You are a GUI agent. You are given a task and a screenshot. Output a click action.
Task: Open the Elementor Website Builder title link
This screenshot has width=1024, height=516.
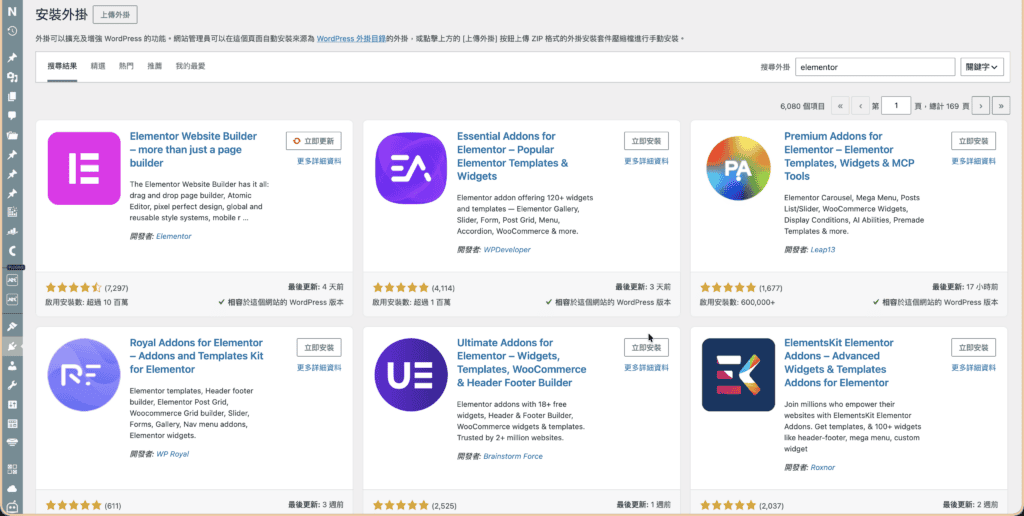click(x=193, y=150)
